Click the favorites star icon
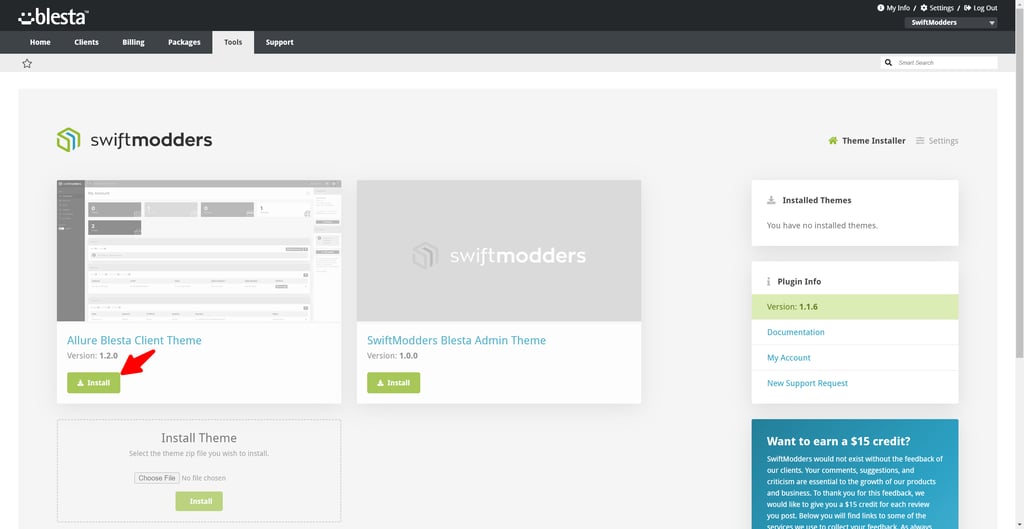Image resolution: width=1024 pixels, height=529 pixels. coord(27,63)
